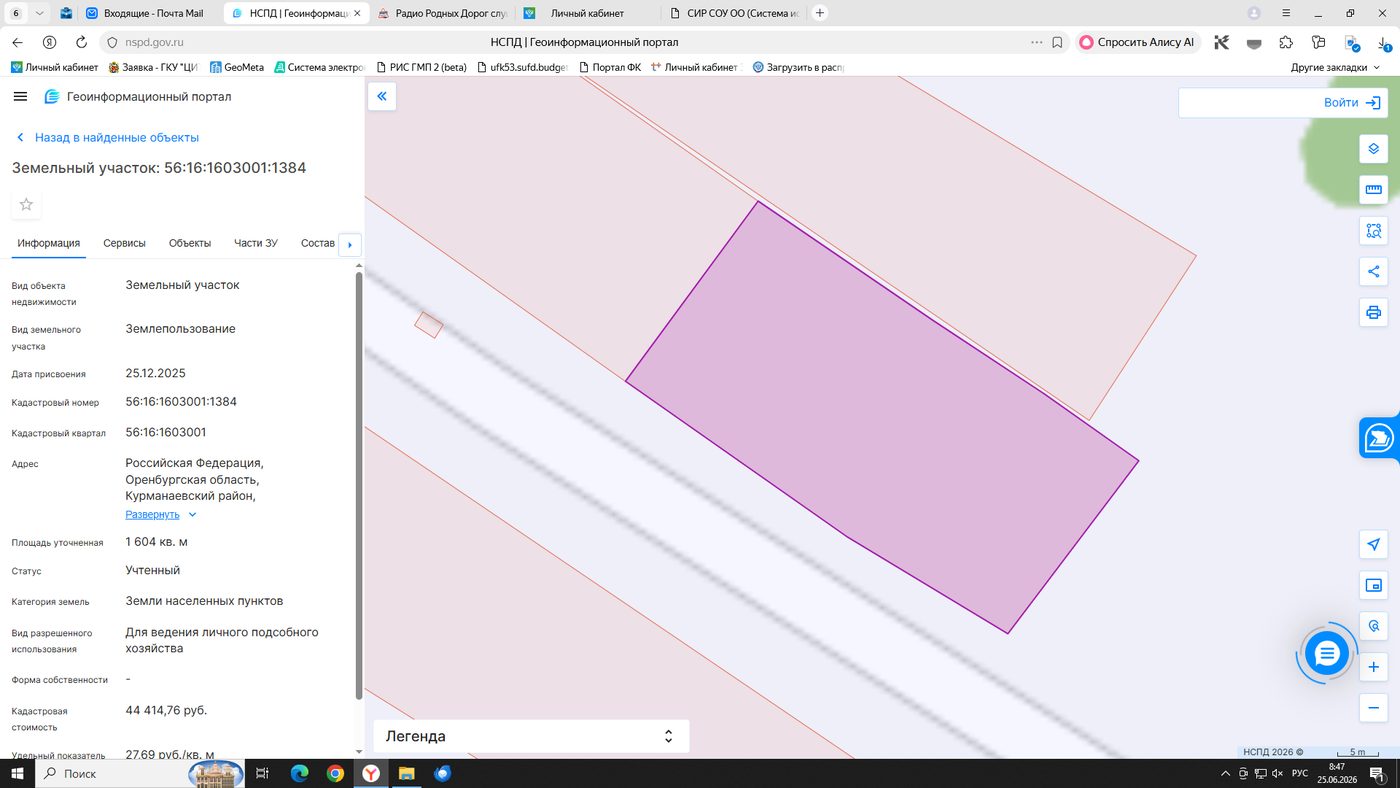Switch to the СИР СОУ ОО browser tab
Screen dimensions: 1400x788
tap(735, 13)
